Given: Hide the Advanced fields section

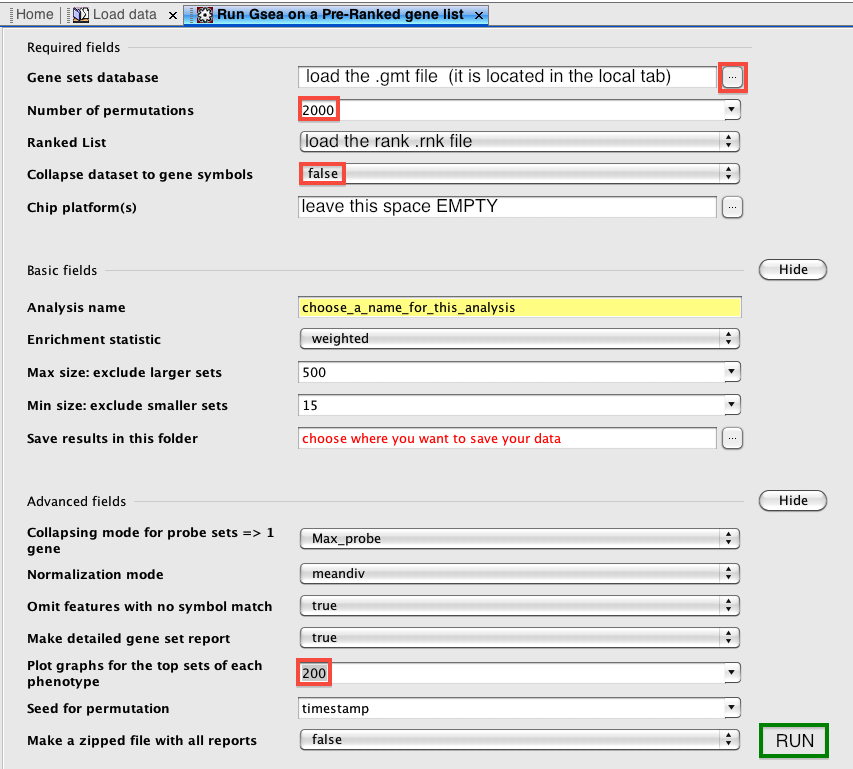Looking at the screenshot, I should pos(792,501).
